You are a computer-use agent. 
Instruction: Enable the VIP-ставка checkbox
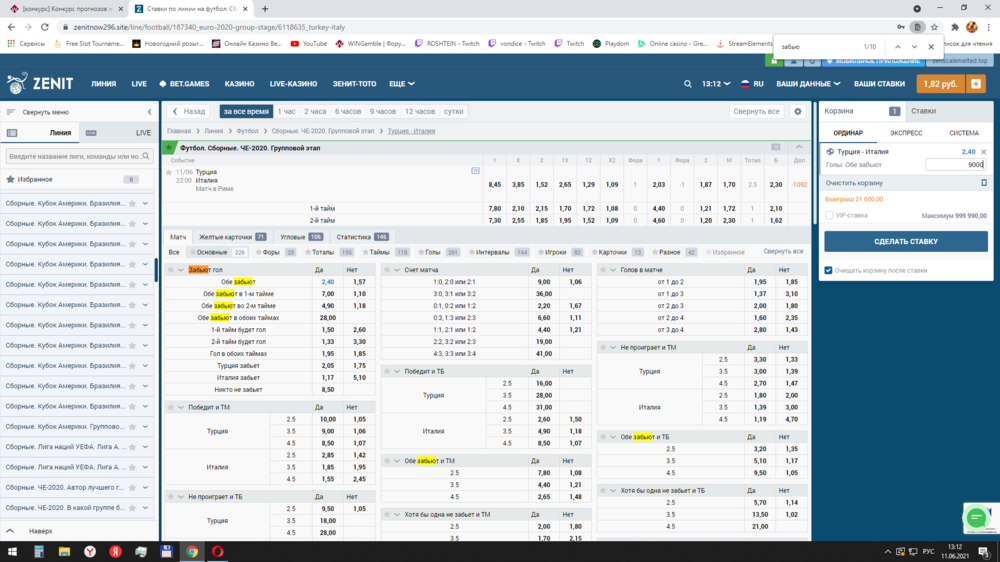coord(829,215)
